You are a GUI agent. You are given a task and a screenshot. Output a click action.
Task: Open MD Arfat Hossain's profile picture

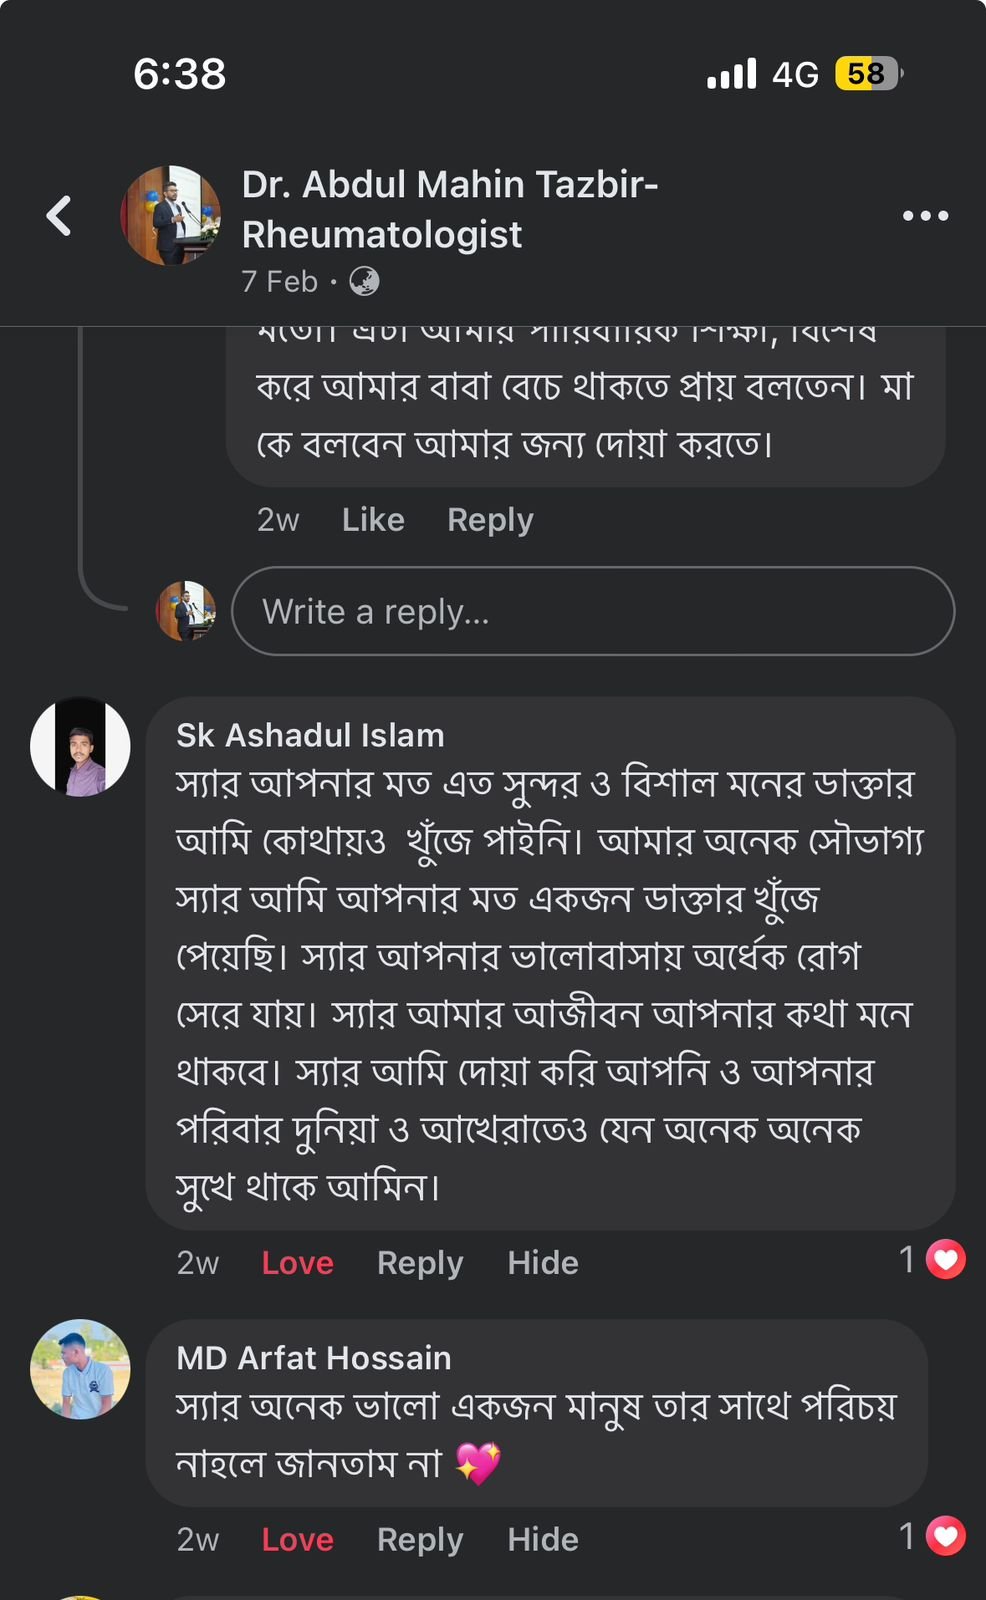pos(80,1369)
